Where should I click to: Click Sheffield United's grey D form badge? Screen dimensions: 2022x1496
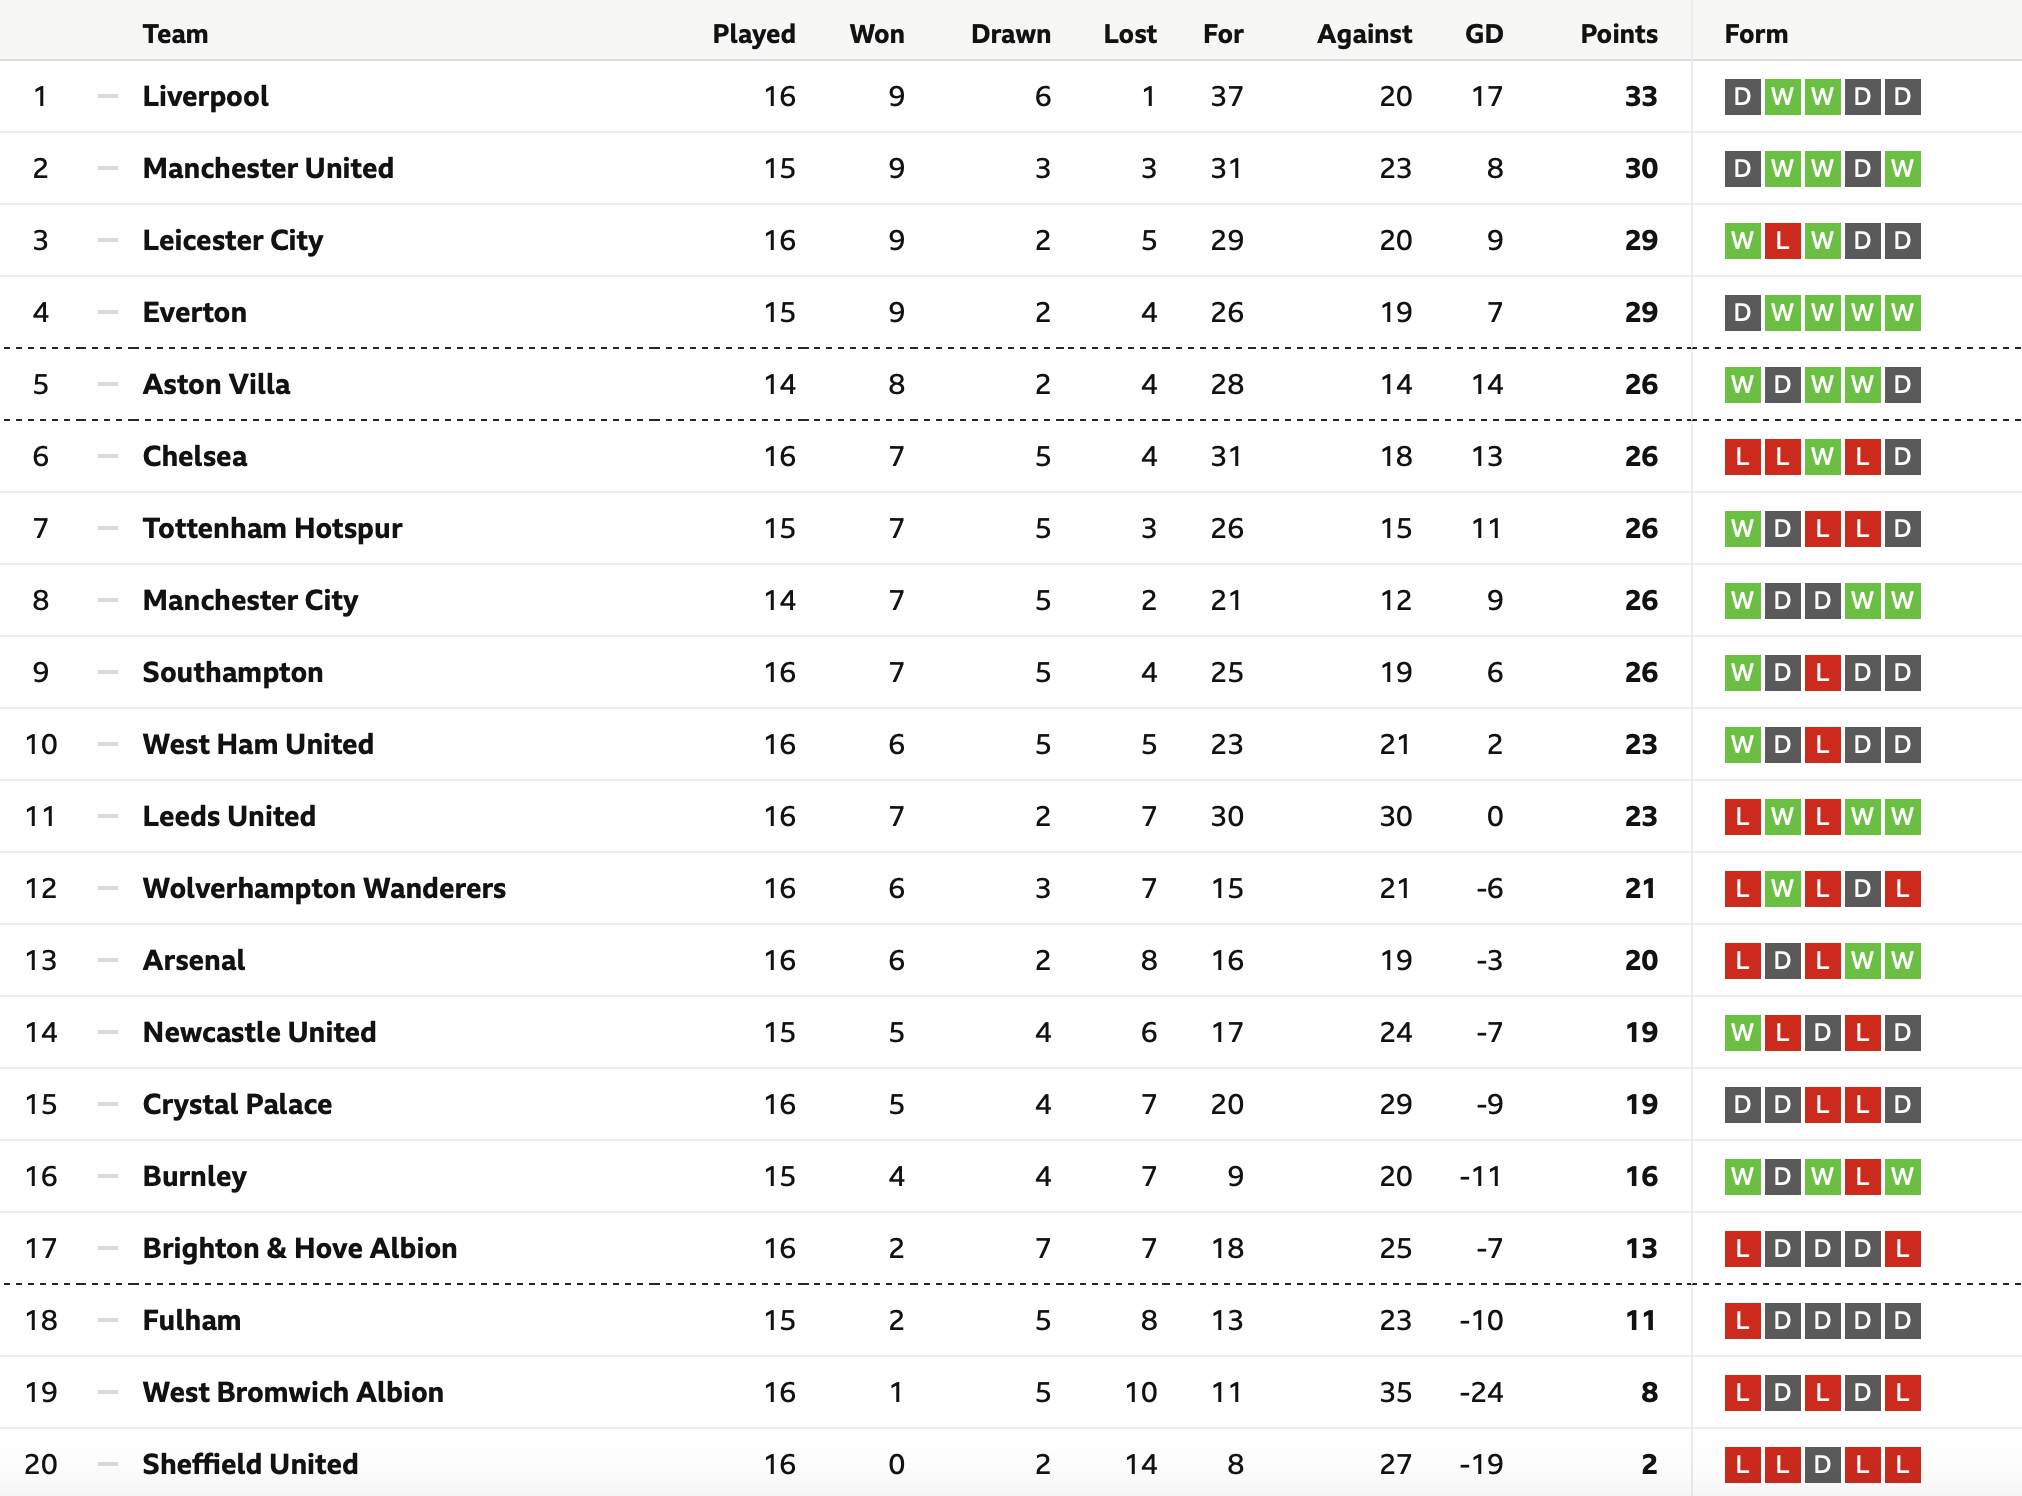[x=1822, y=1465]
